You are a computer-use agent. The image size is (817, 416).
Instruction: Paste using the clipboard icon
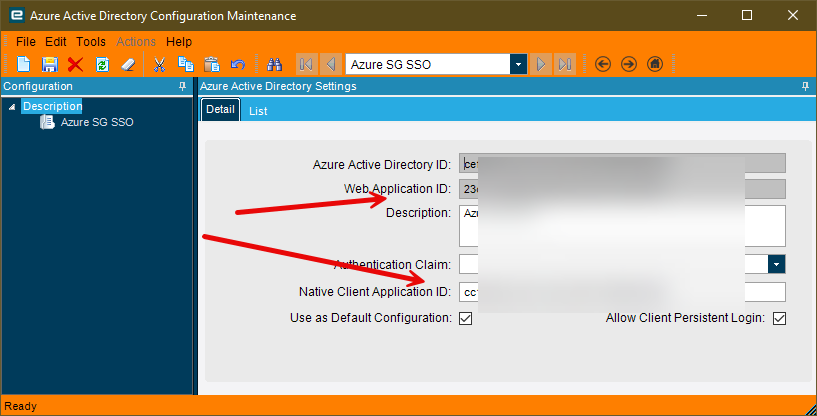pos(212,64)
